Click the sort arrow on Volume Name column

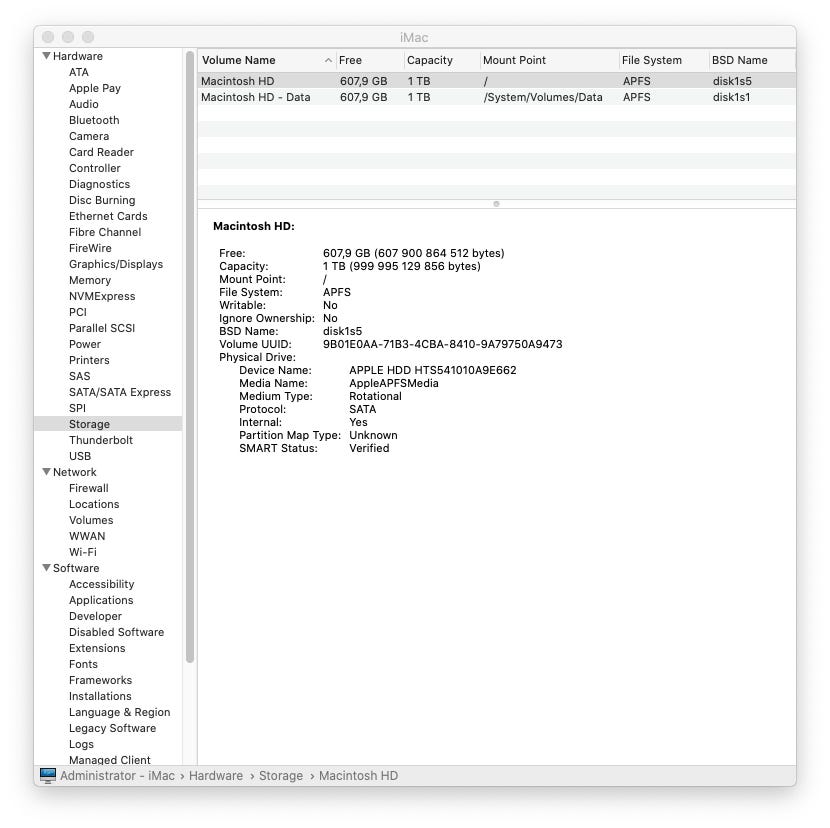(x=328, y=60)
